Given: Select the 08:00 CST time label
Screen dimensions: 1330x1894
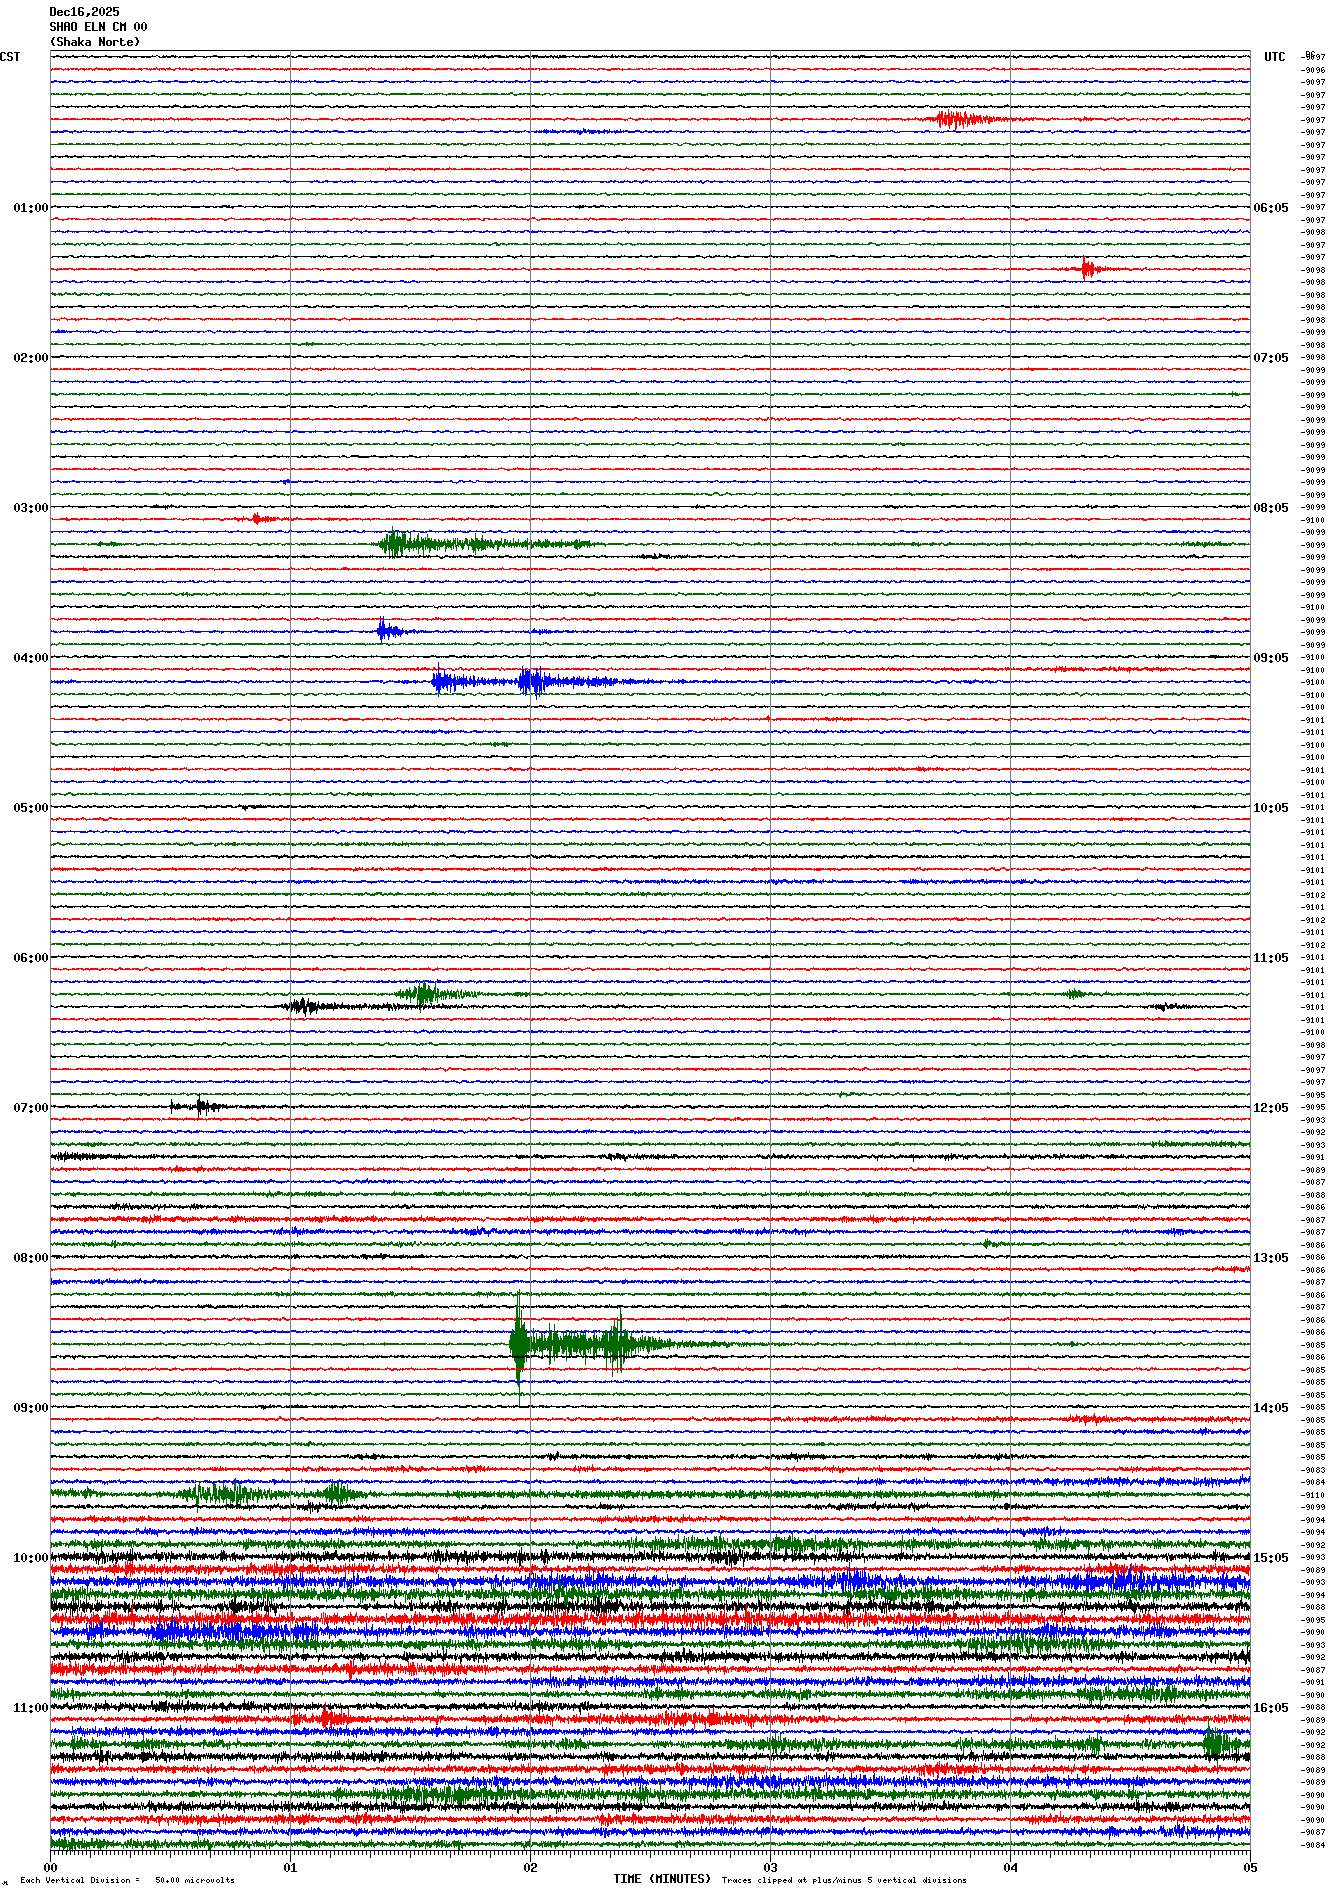Looking at the screenshot, I should [30, 1258].
